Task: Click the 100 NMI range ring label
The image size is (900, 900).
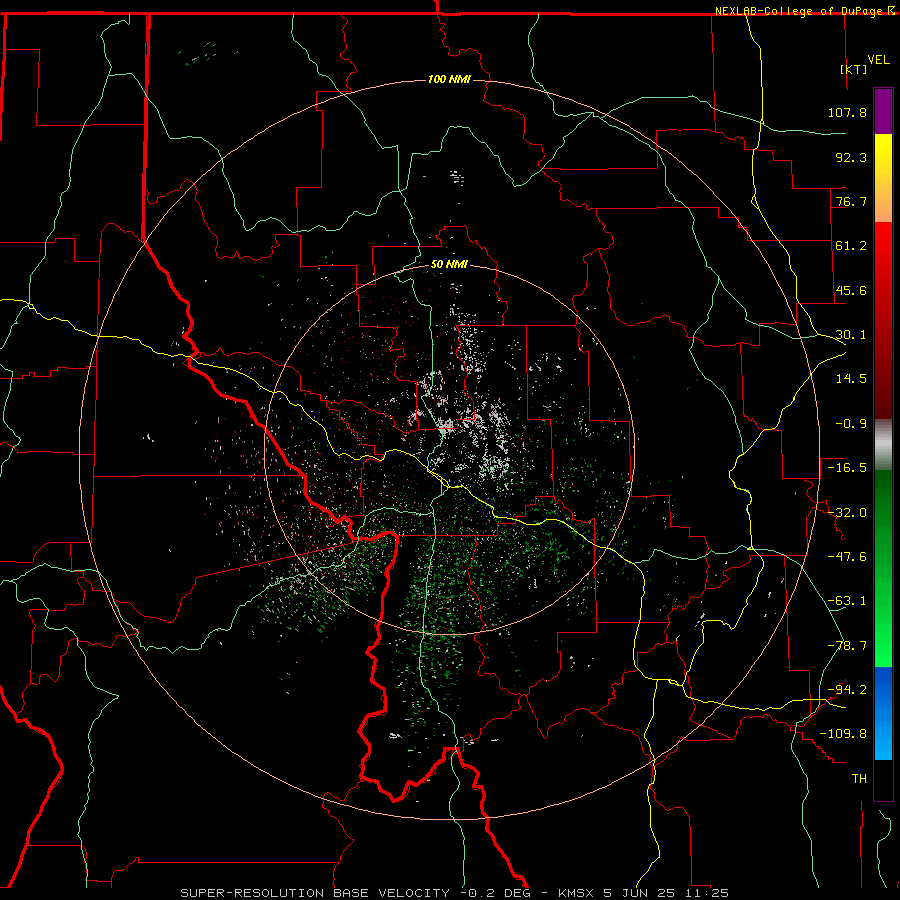Action: click(449, 79)
